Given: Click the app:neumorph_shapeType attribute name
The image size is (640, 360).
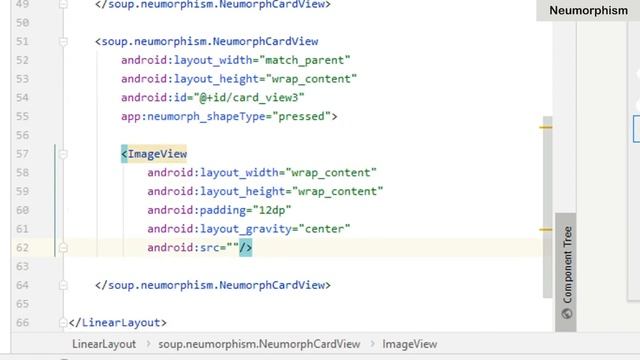Looking at the screenshot, I should click(x=193, y=117).
